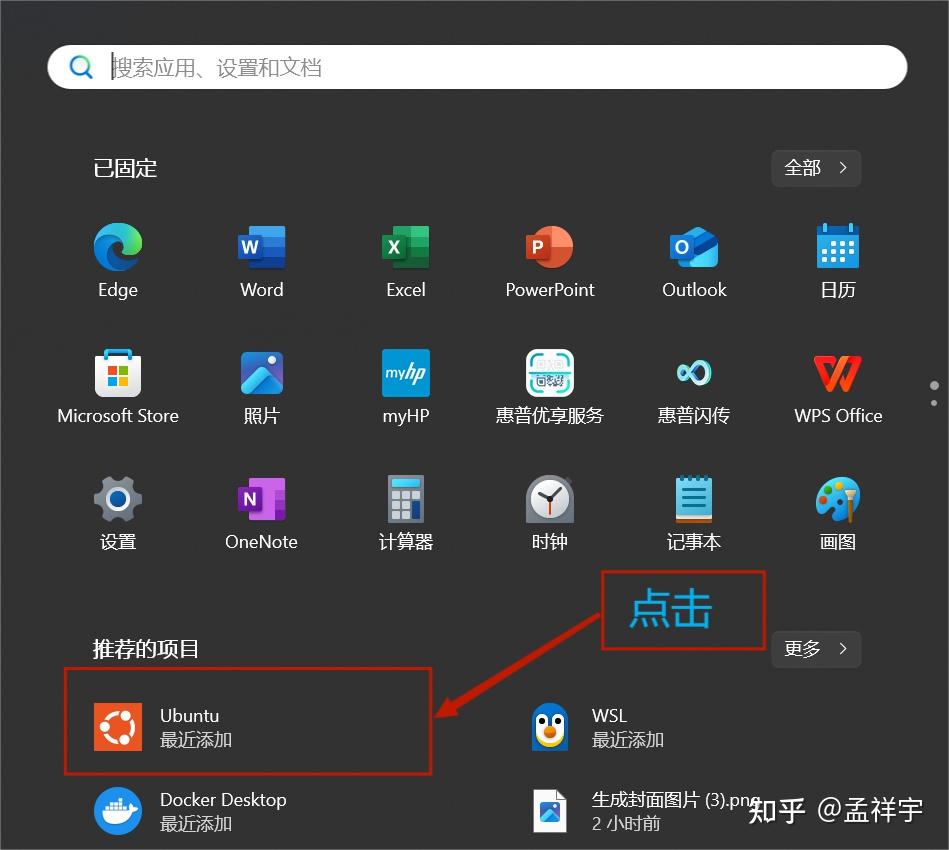The width and height of the screenshot is (949, 850).
Task: Open Microsoft Store icon
Action: pyautogui.click(x=118, y=372)
